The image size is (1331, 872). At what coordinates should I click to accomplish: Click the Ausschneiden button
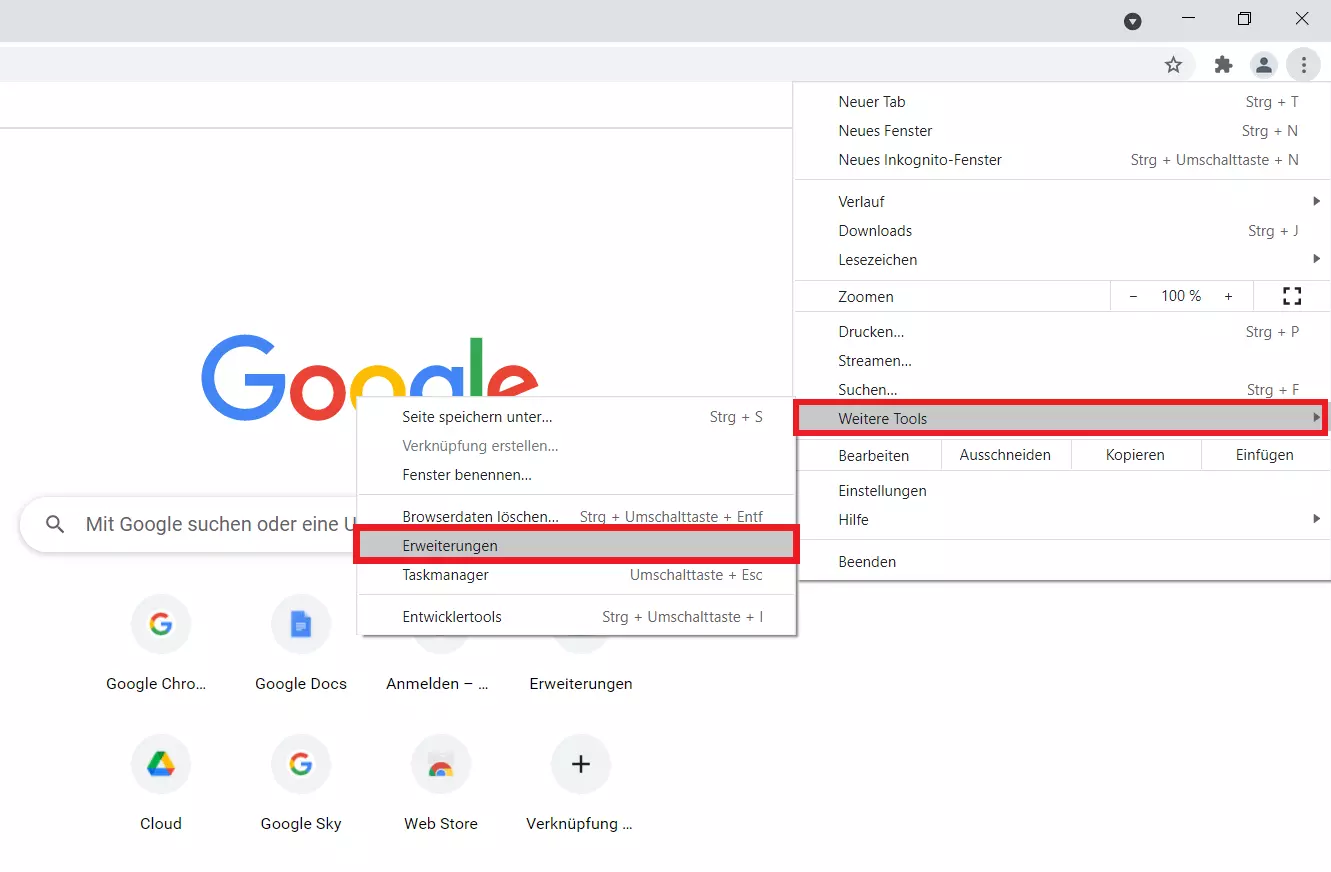[1005, 455]
